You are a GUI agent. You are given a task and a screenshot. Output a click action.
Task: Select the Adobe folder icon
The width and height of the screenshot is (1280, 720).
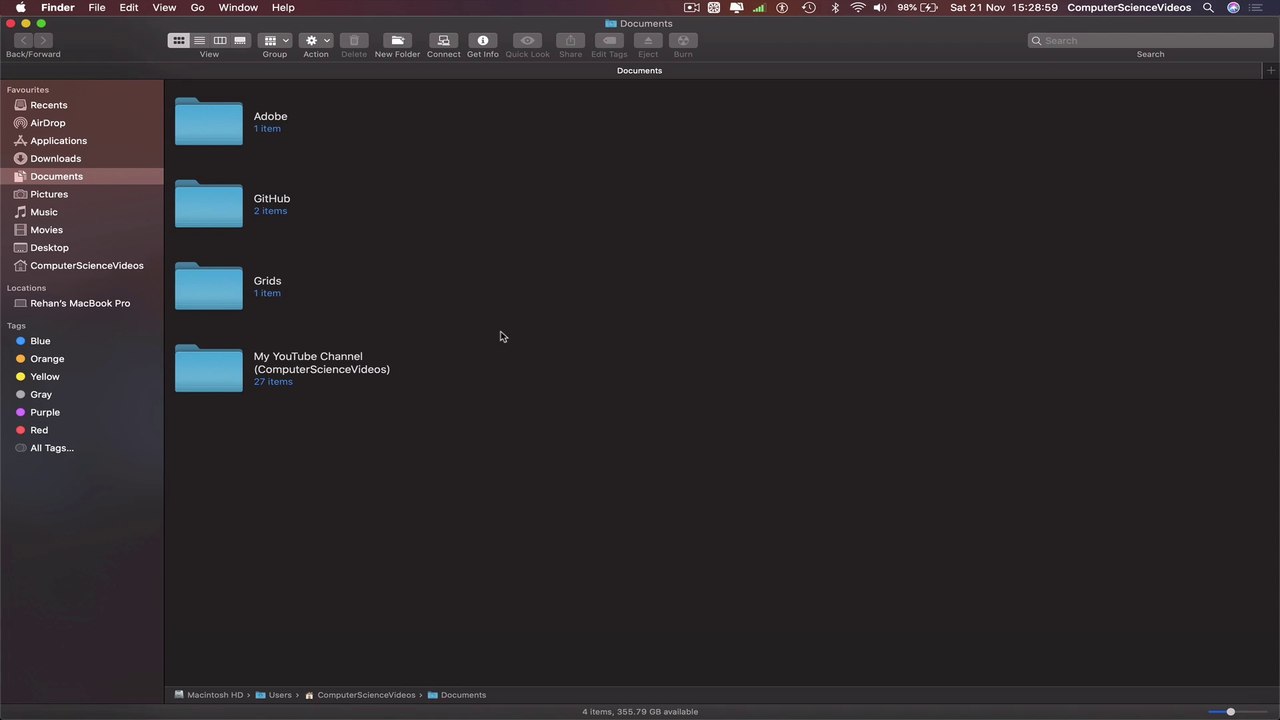(x=209, y=121)
